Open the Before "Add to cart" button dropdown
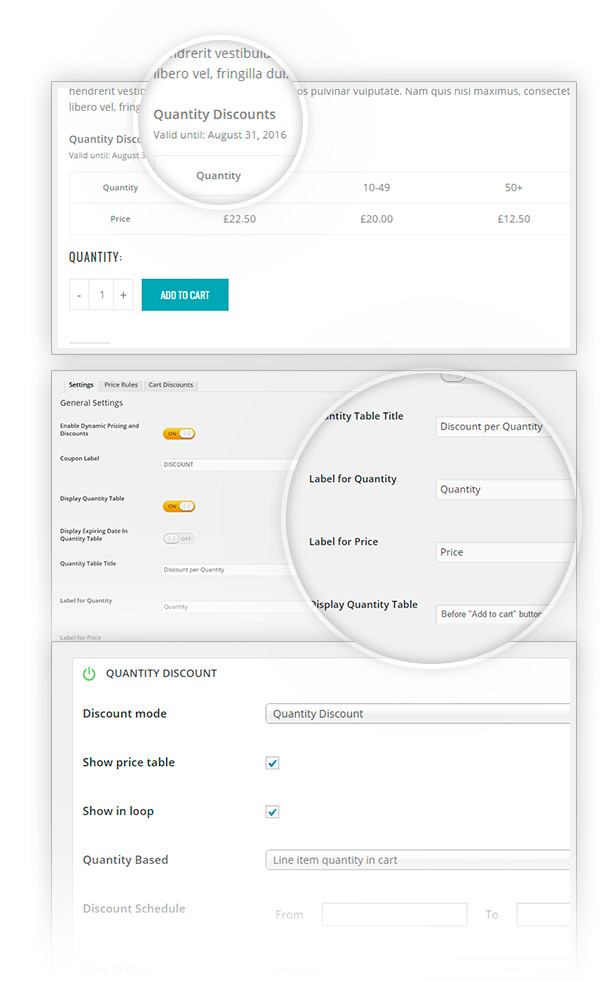Image resolution: width=600 pixels, height=981 pixels. 494,614
